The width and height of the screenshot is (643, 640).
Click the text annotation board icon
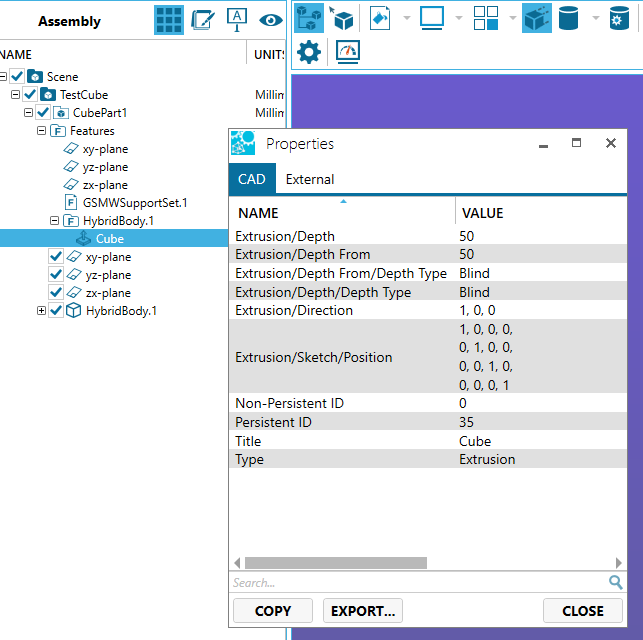pyautogui.click(x=237, y=20)
